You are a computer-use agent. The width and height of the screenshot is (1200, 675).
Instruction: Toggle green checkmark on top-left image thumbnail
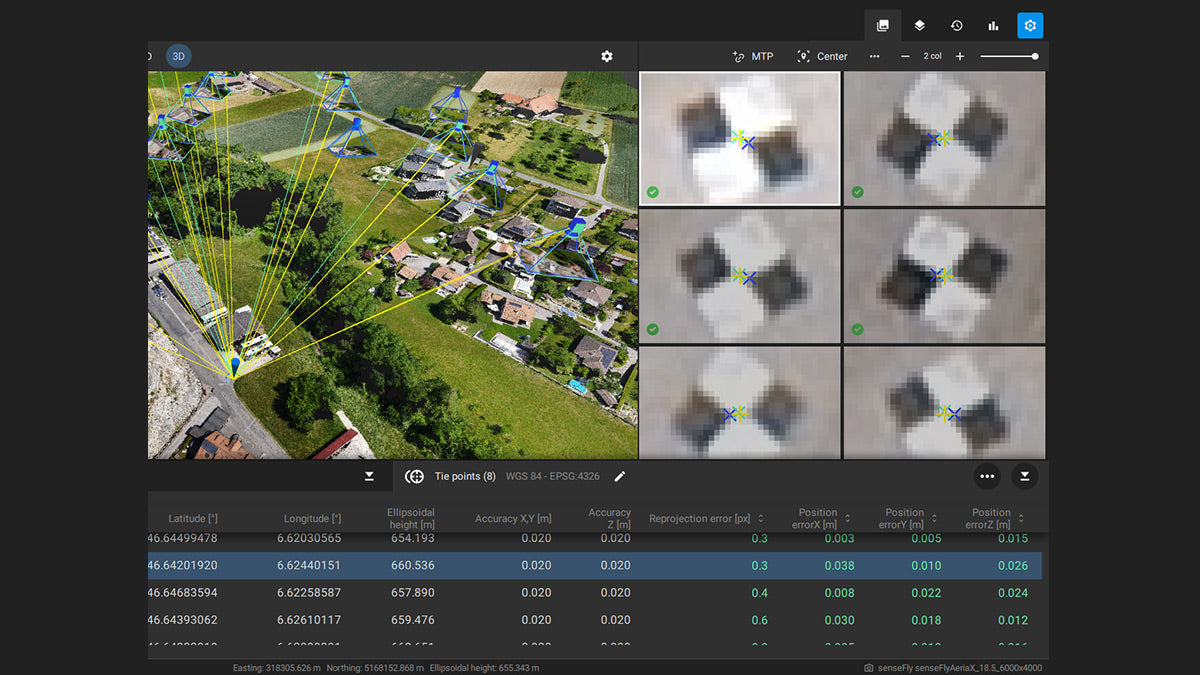(x=653, y=192)
